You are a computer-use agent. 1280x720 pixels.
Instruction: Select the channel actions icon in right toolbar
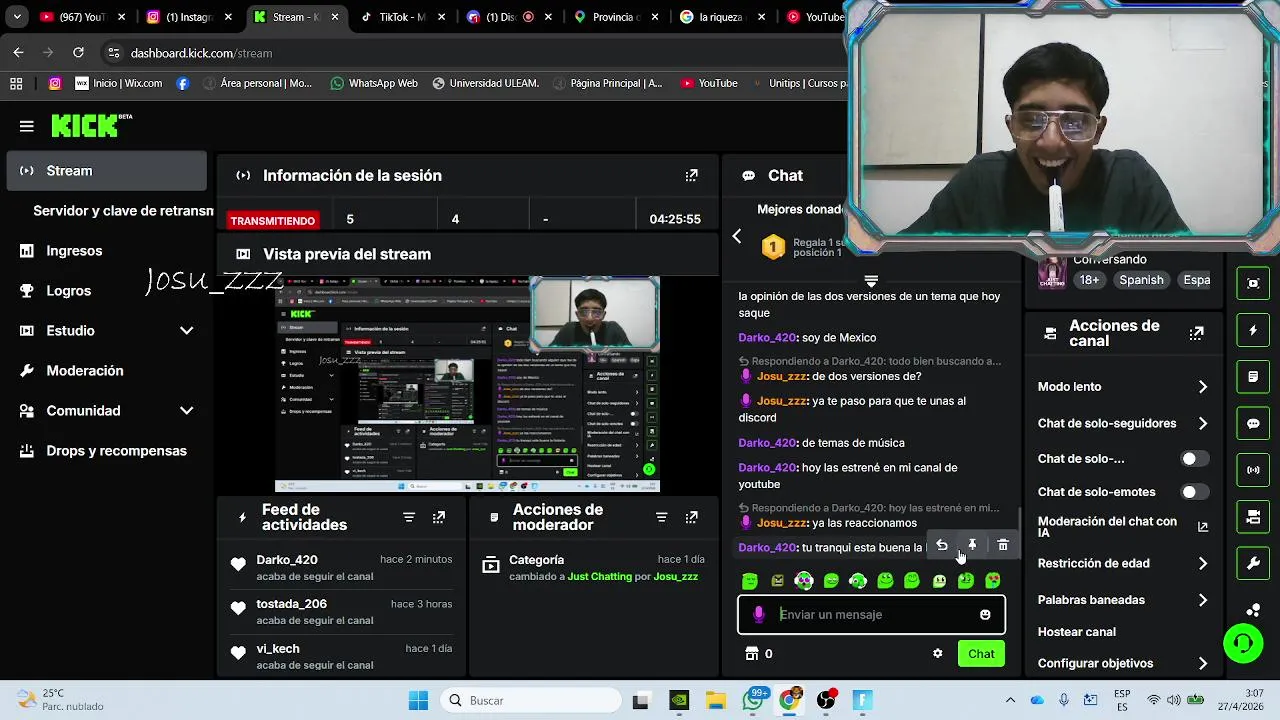(1253, 517)
